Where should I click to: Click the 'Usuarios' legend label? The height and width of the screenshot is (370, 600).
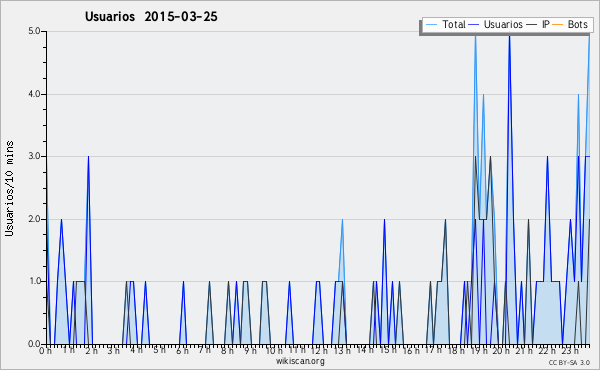(x=503, y=24)
